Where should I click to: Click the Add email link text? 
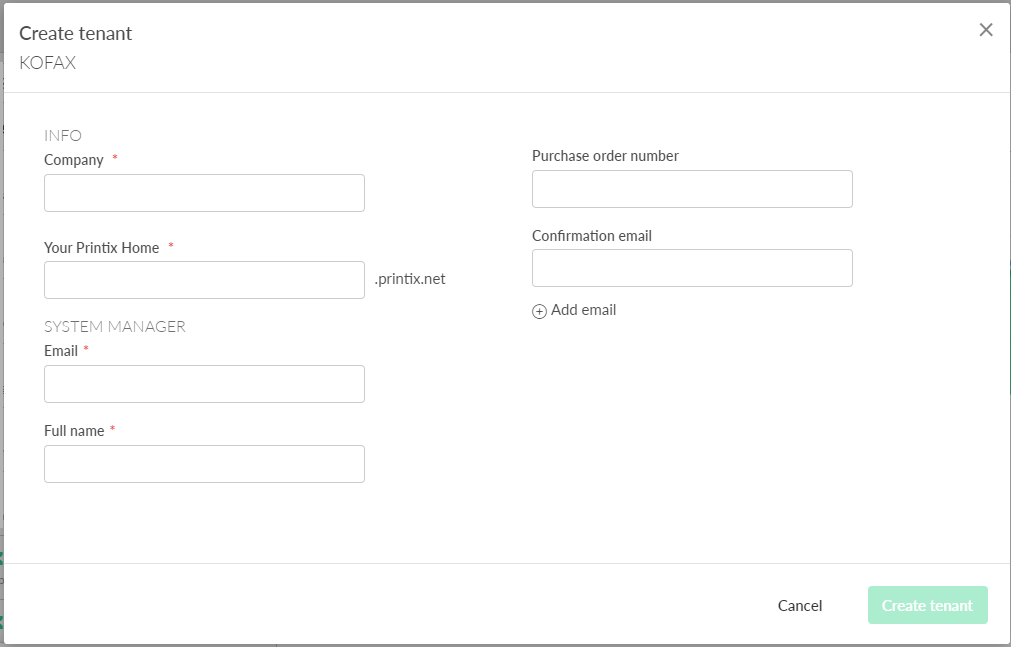(583, 310)
